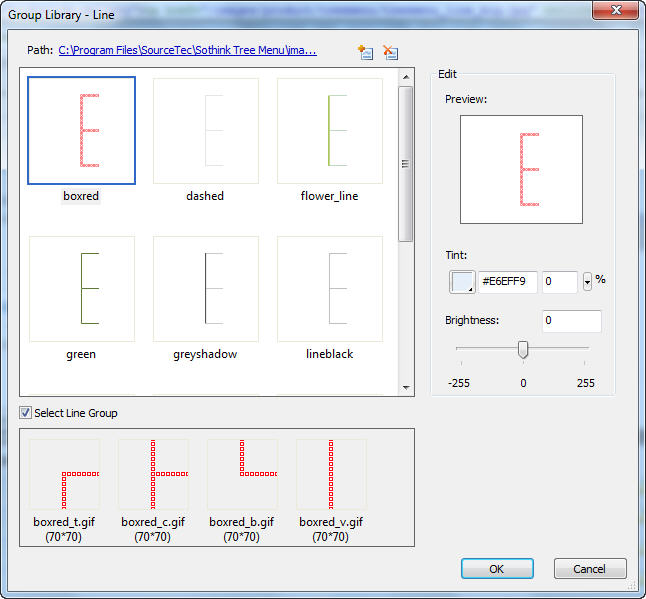Select the boxred_v.gif vertical image
Image resolution: width=646 pixels, height=599 pixels.
pos(331,474)
